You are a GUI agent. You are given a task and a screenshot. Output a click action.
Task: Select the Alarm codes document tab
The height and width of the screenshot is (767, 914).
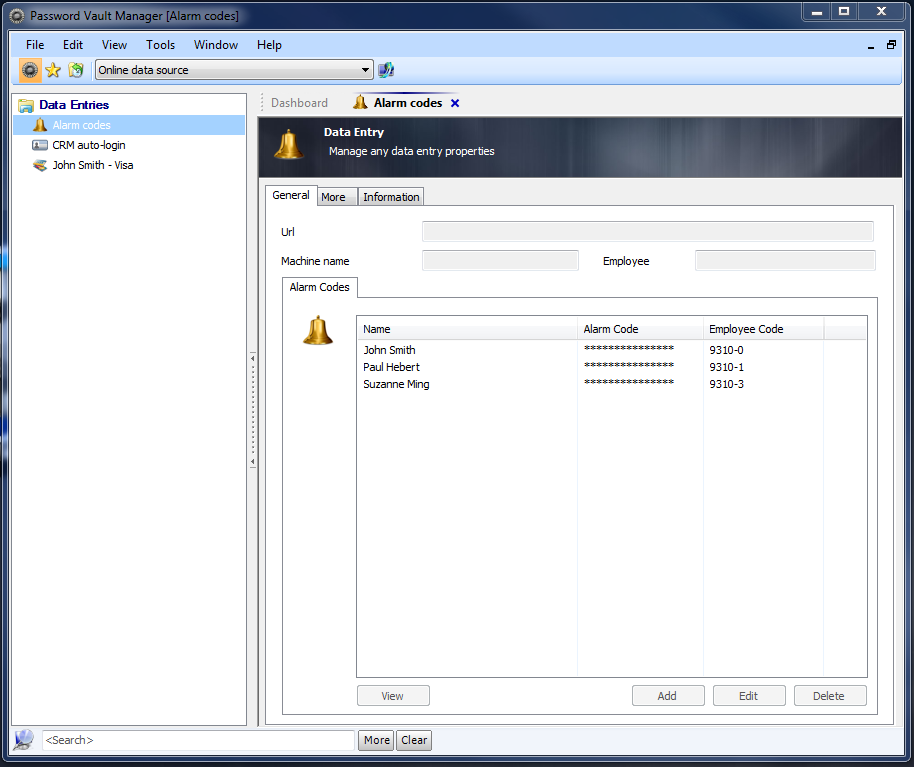tap(407, 103)
